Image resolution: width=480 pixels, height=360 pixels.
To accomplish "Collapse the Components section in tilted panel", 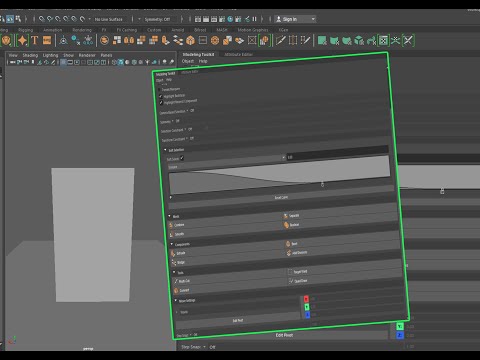I will tap(172, 244).
